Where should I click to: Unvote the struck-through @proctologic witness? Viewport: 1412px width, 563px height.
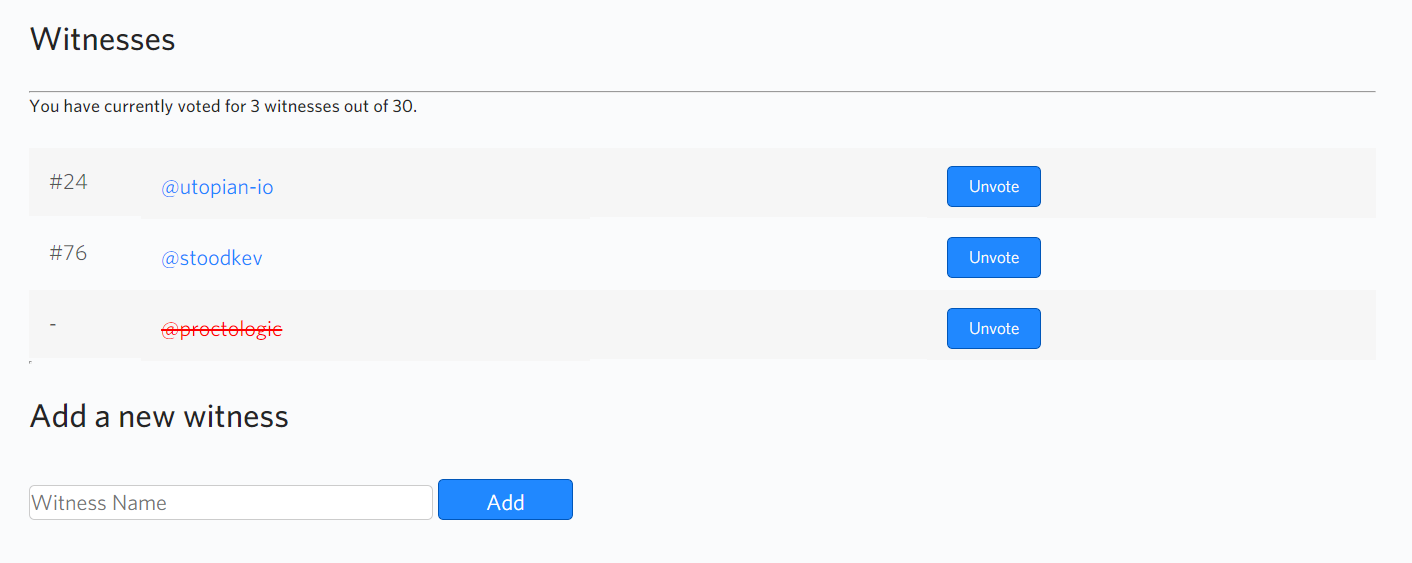[x=993, y=329]
